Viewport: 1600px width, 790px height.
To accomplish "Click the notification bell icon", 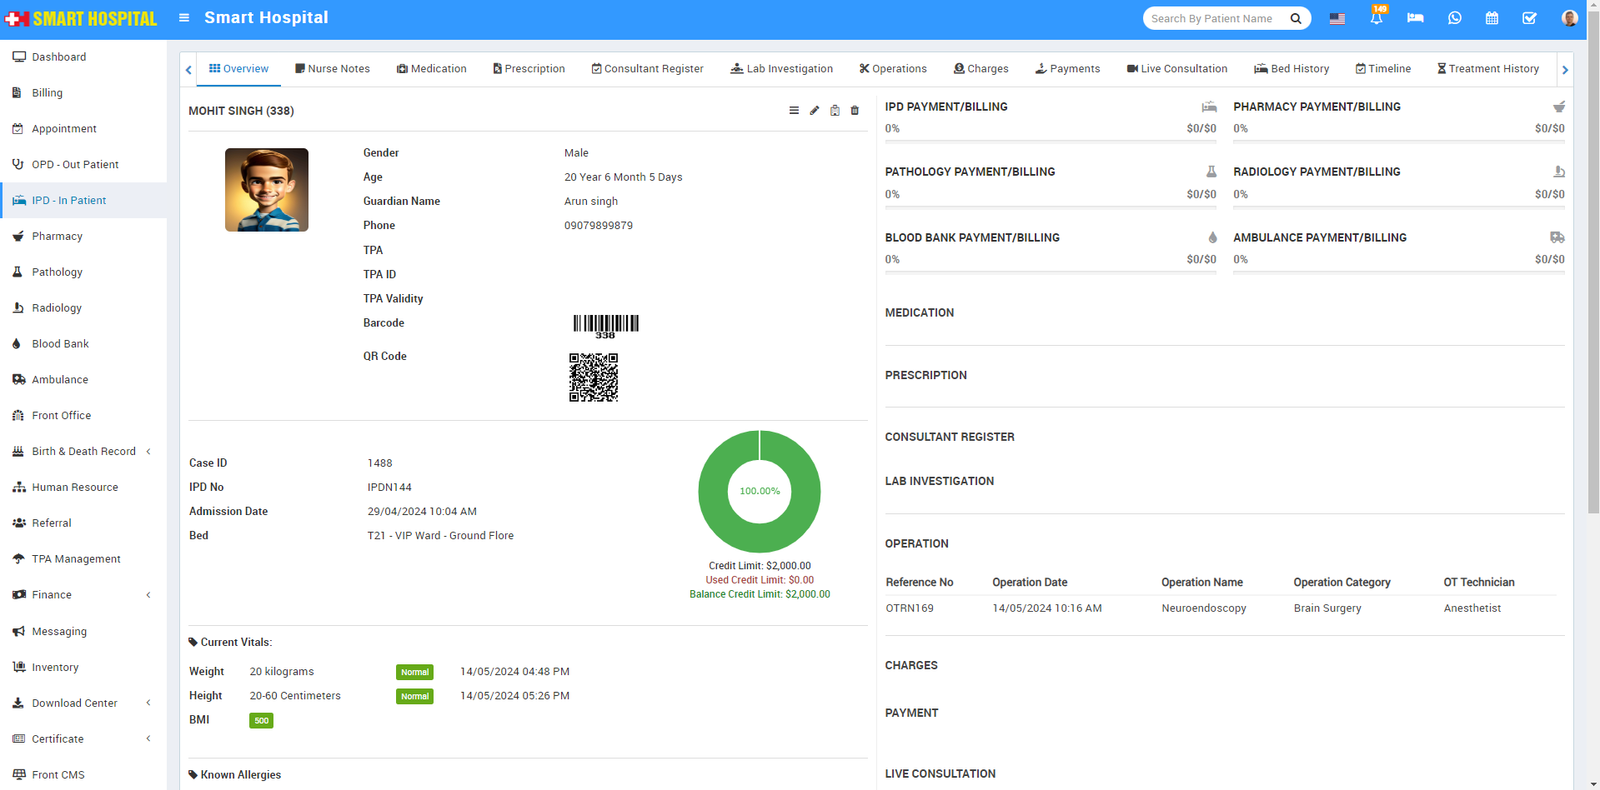I will [1376, 19].
